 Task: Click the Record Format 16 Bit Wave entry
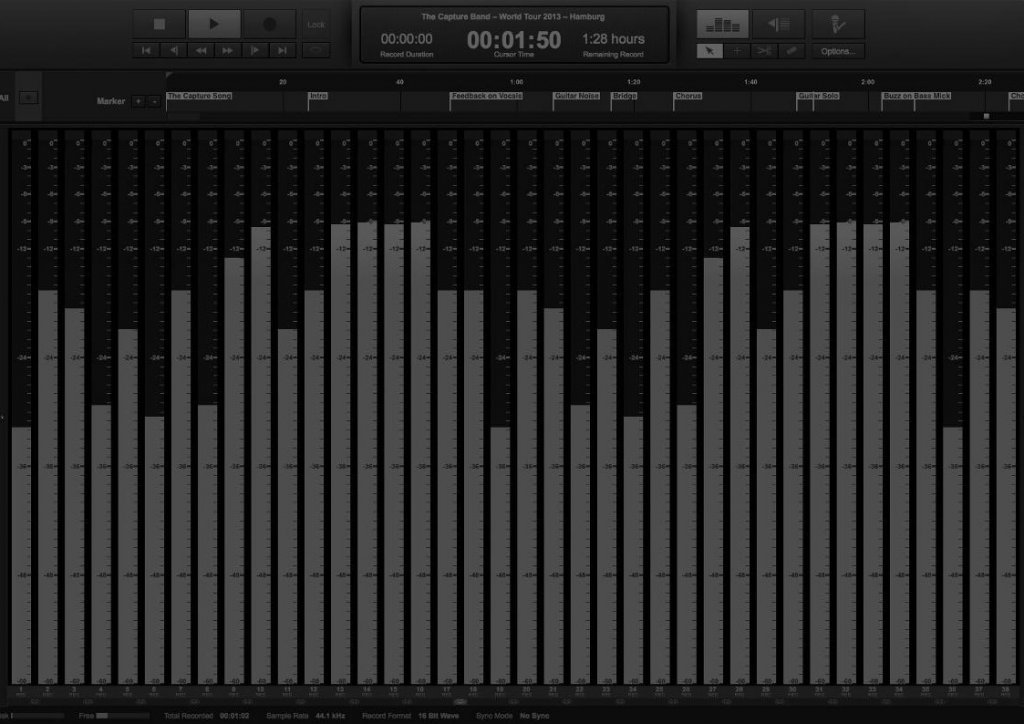point(410,716)
